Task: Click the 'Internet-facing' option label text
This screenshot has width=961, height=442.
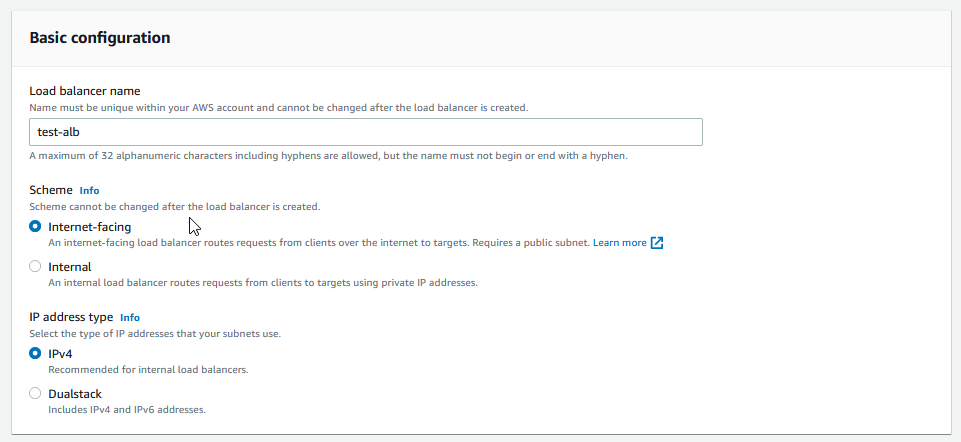Action: pos(89,227)
